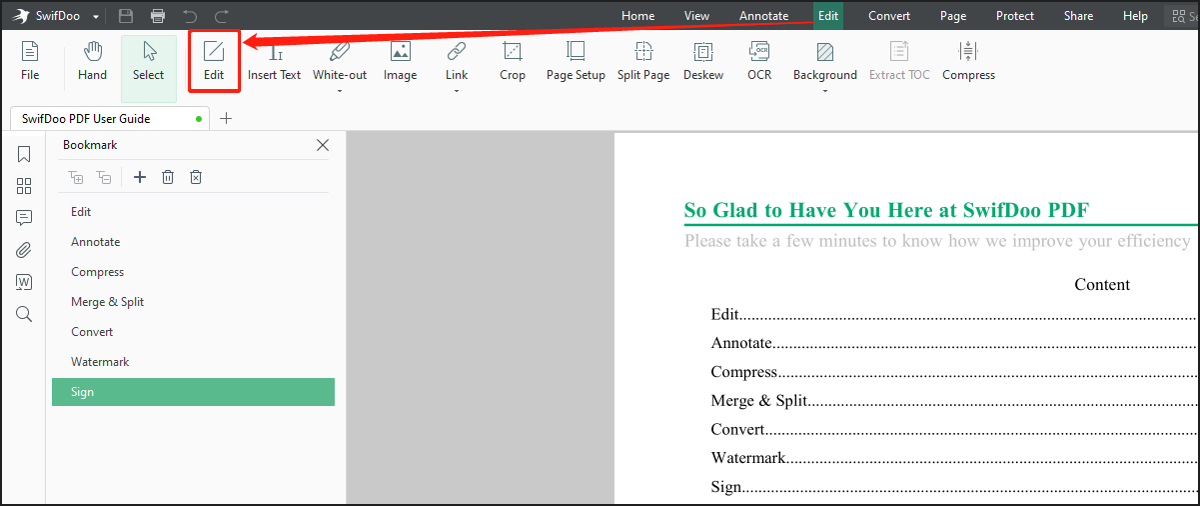Expand the White-out dropdown arrow
The image size is (1200, 506).
pyautogui.click(x=339, y=92)
